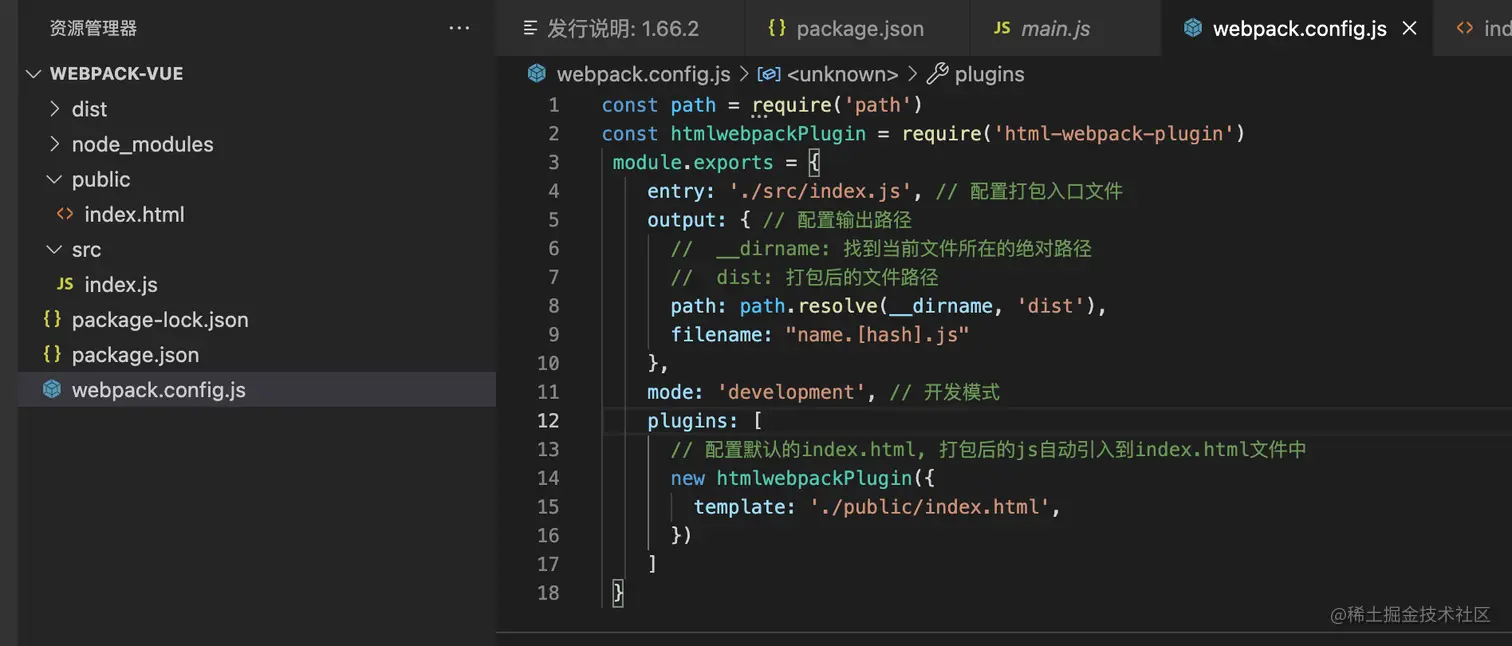Click 资源管理器 explorer panel title
1512x646 pixels.
pyautogui.click(x=93, y=28)
